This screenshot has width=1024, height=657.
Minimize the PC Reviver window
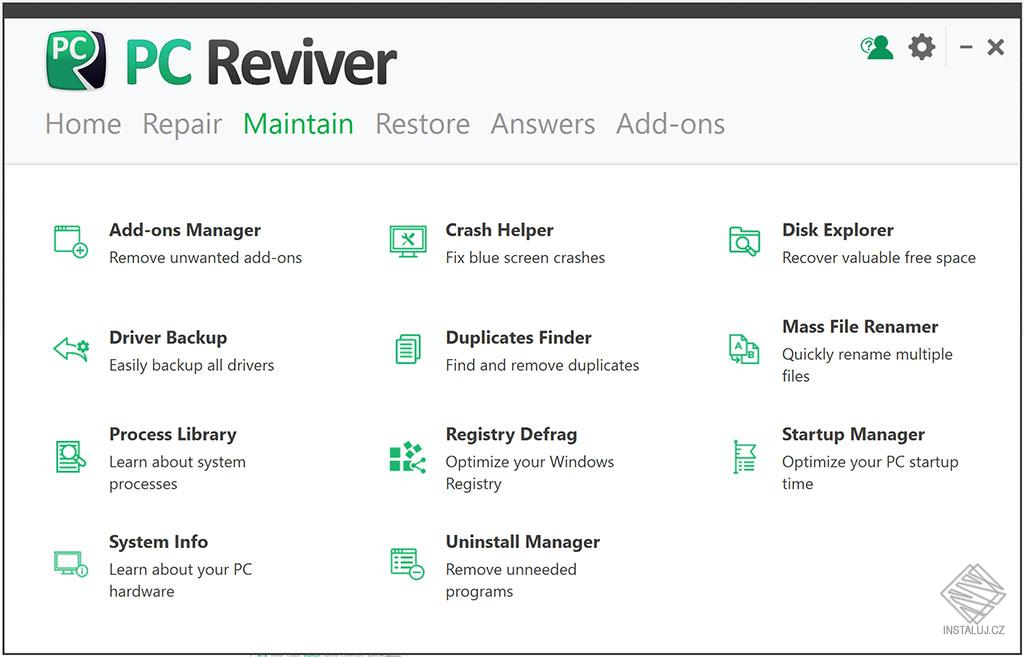point(967,47)
